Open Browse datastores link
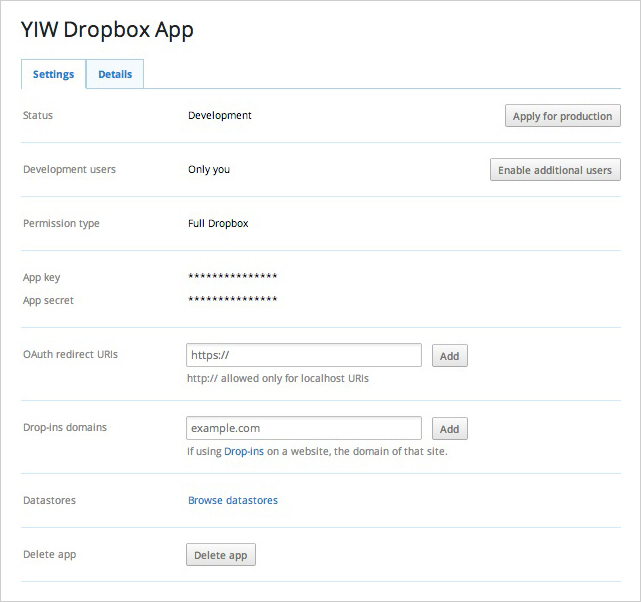Viewport: 641px width, 602px height. [x=233, y=500]
